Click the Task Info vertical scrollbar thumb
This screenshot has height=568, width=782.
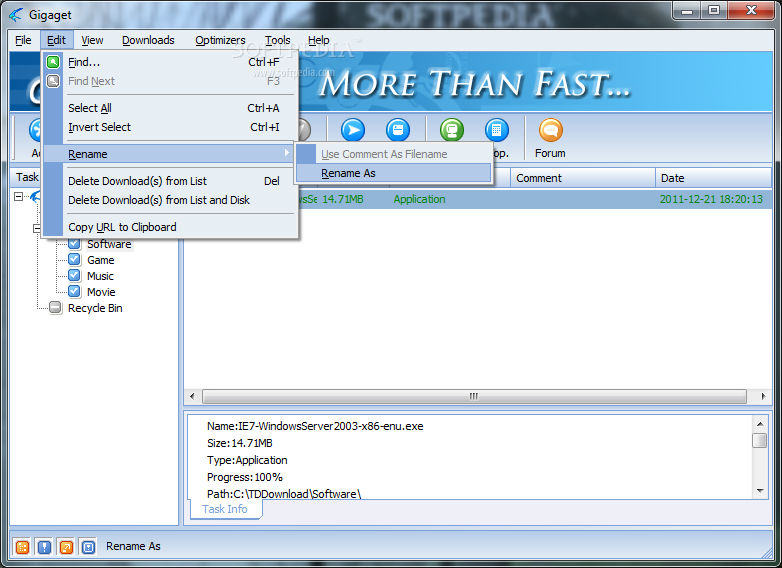[760, 441]
